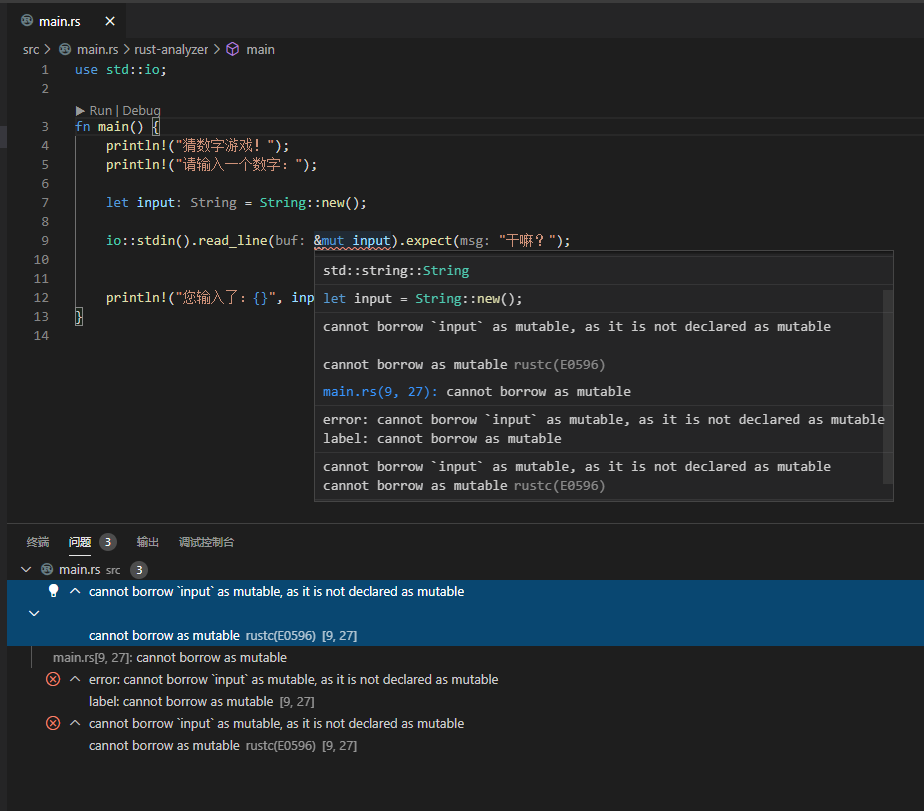Click std::string::String type in hover popup
Image resolution: width=924 pixels, height=811 pixels.
(x=396, y=271)
